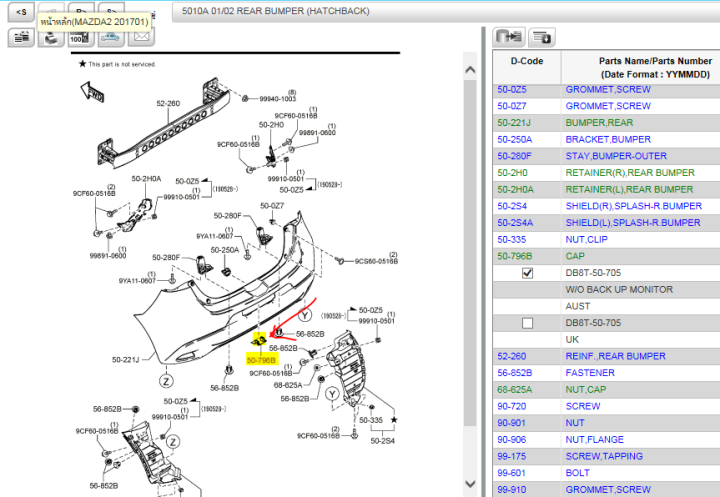Uncheck the DB8T-50-705 W/O back up monitor checkbox
Viewport: 720px width, 497px height.
(527, 273)
